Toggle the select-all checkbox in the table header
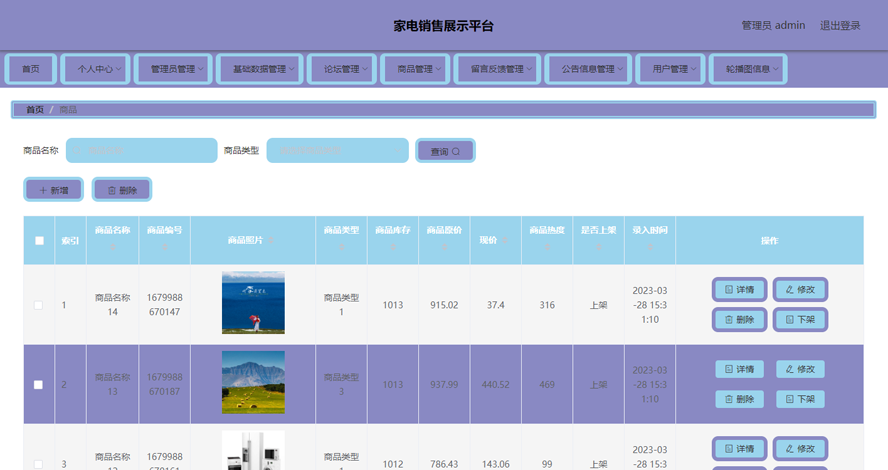 (x=39, y=241)
